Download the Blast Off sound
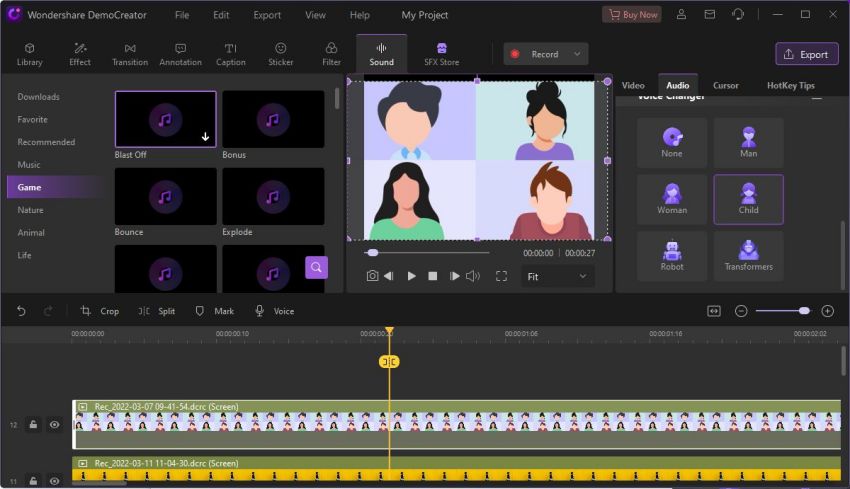This screenshot has height=489, width=850. 205,137
